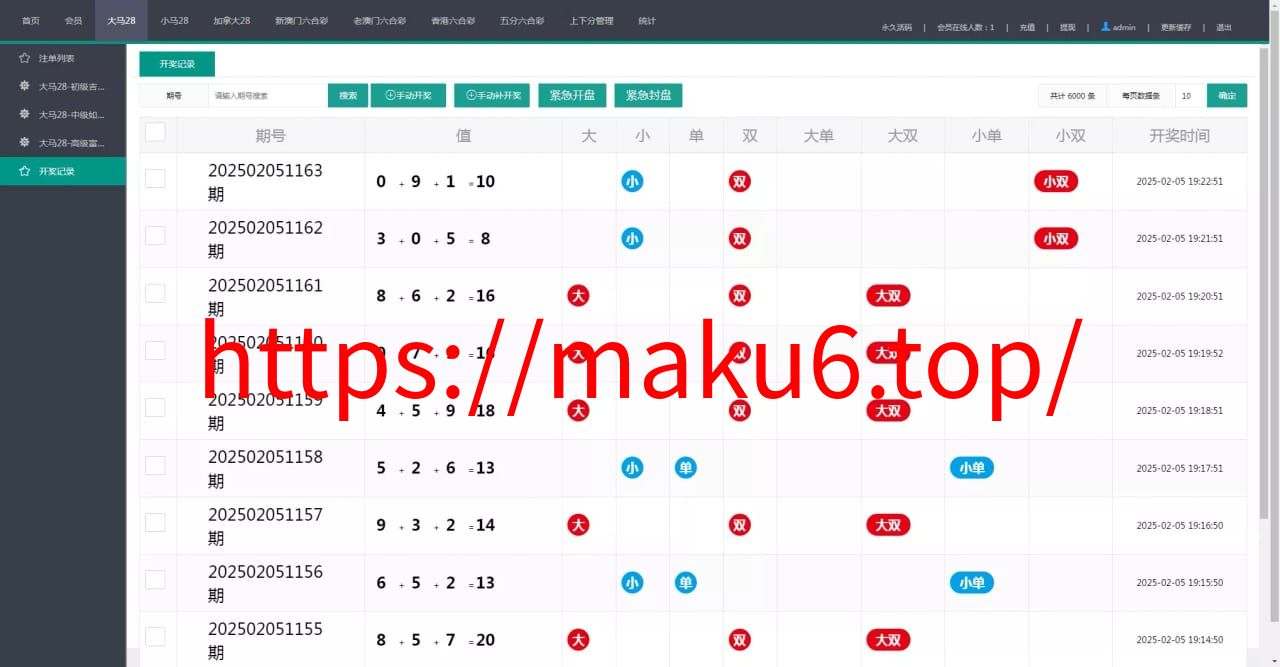Image resolution: width=1280 pixels, height=667 pixels.
Task: Click 大双 badge in row 202502051161
Action: pos(888,295)
